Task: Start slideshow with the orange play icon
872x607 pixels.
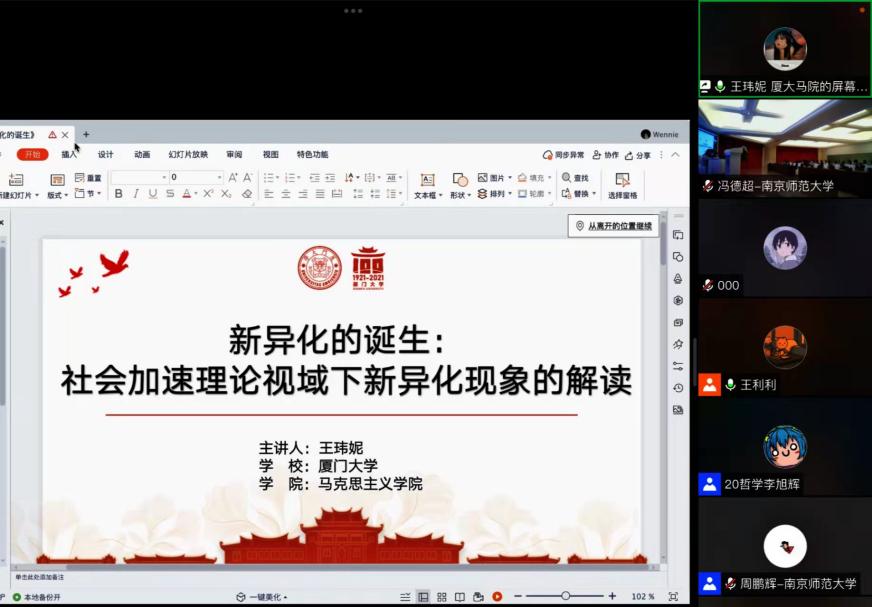Action: [x=497, y=597]
